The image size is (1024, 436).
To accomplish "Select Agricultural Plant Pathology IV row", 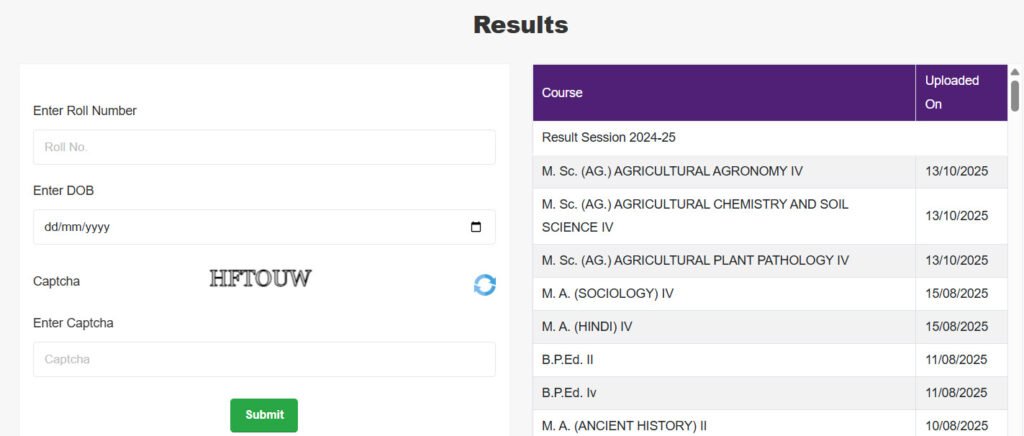I will click(x=695, y=260).
